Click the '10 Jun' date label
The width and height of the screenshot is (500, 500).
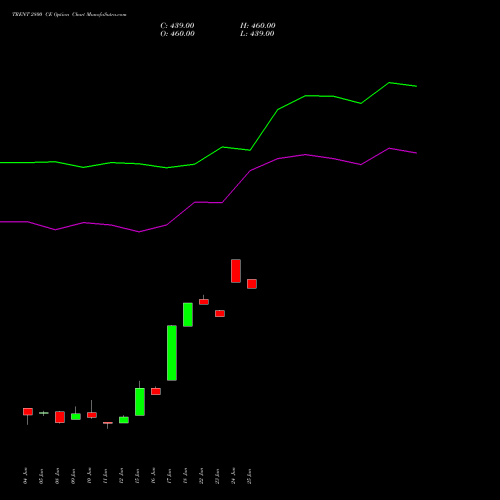[90, 476]
